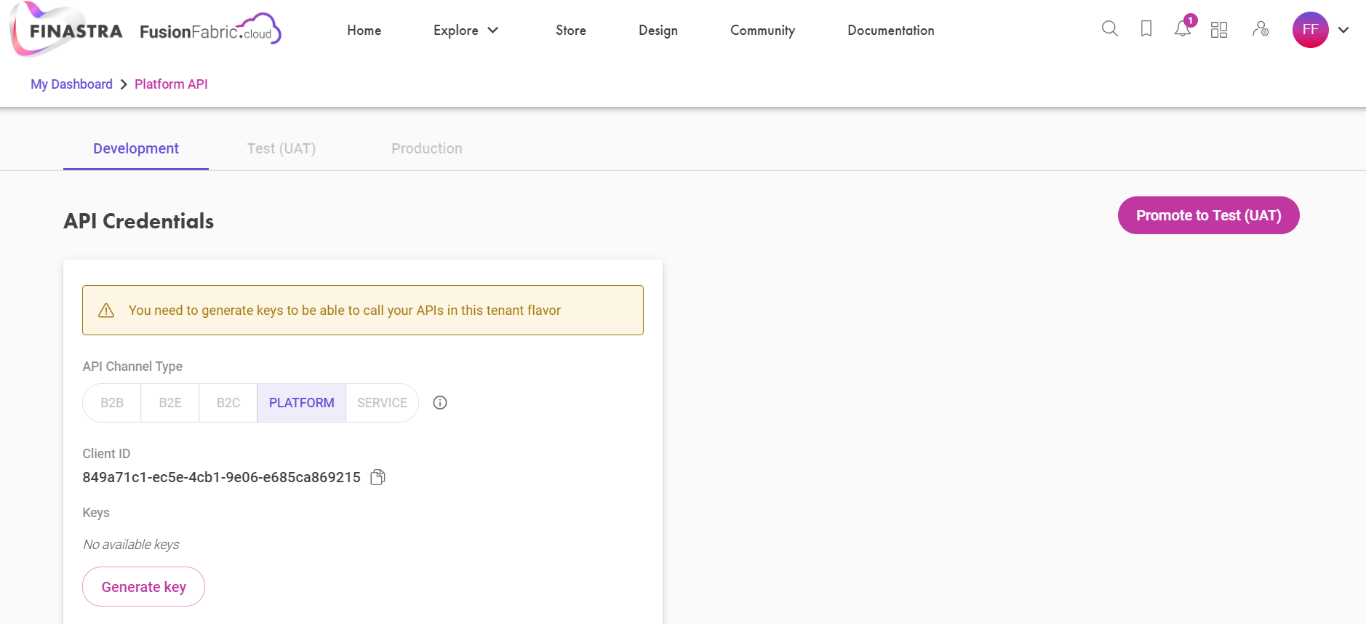Image resolution: width=1366 pixels, height=624 pixels.
Task: Open the Community menu item
Action: click(763, 30)
